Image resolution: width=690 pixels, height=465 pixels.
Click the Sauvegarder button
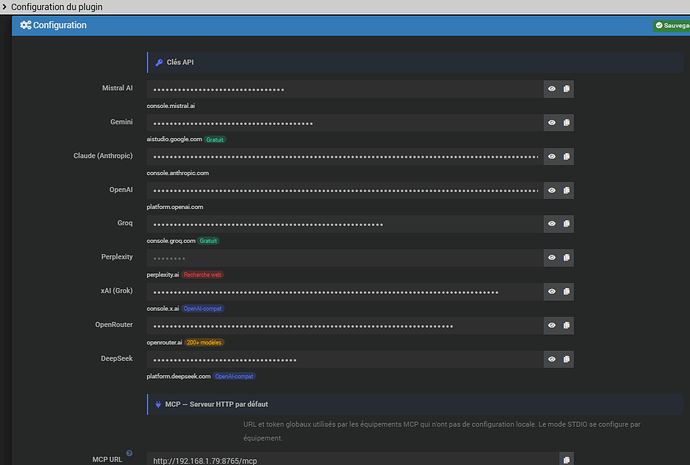click(x=672, y=26)
